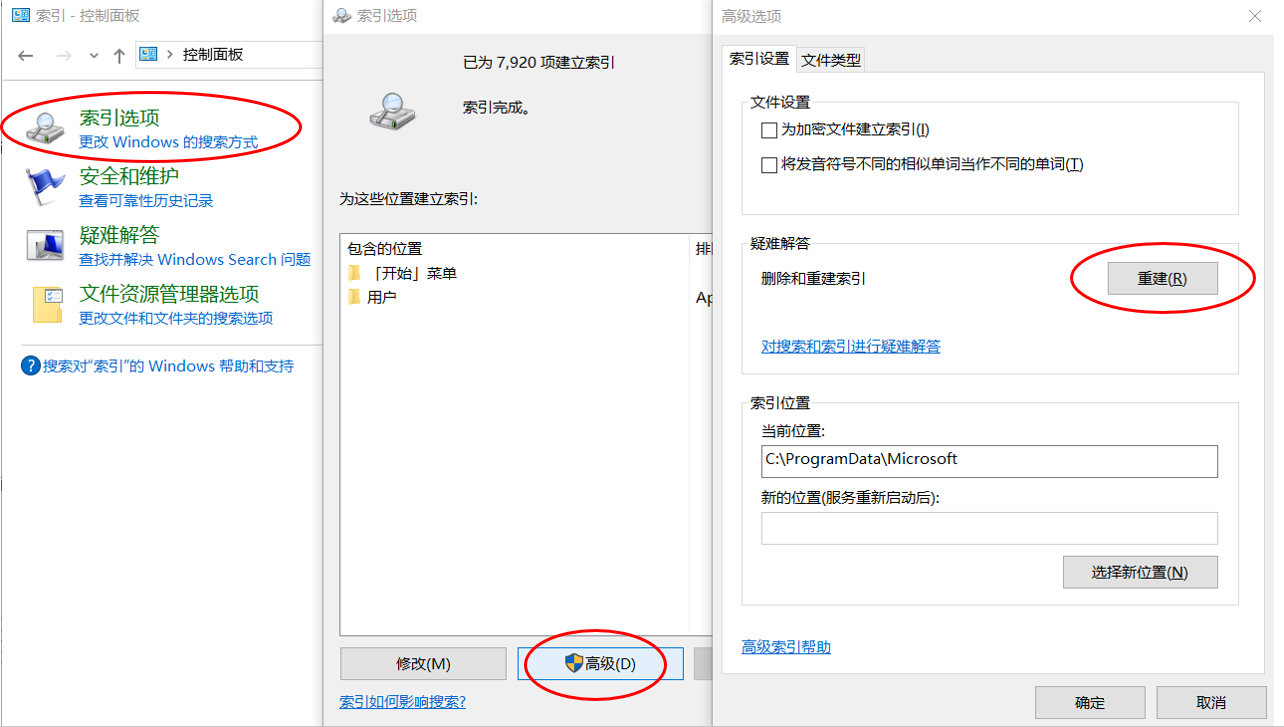The height and width of the screenshot is (727, 1284).
Task: Click the up arrow in Control Panel
Action: point(119,55)
